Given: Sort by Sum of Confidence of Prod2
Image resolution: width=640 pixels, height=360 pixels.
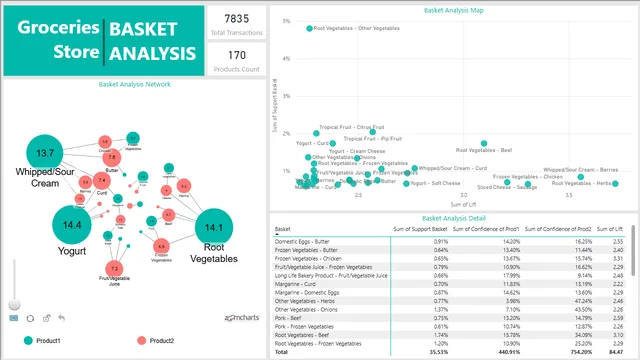Looking at the screenshot, I should [558, 229].
